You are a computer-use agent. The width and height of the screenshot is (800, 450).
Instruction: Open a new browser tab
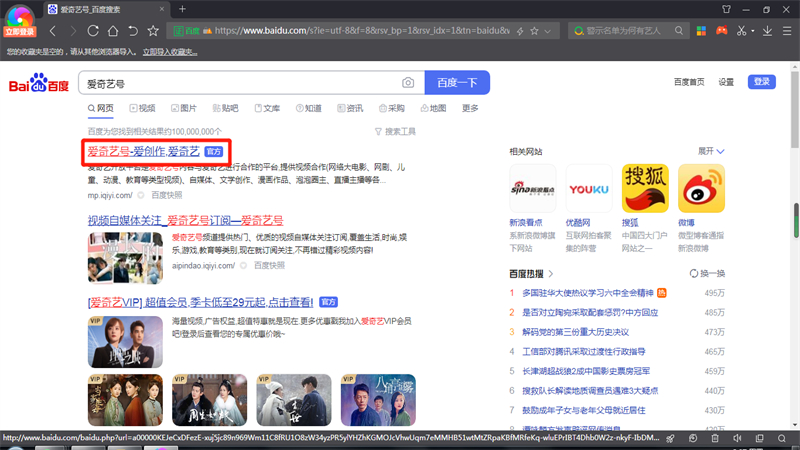click(182, 9)
